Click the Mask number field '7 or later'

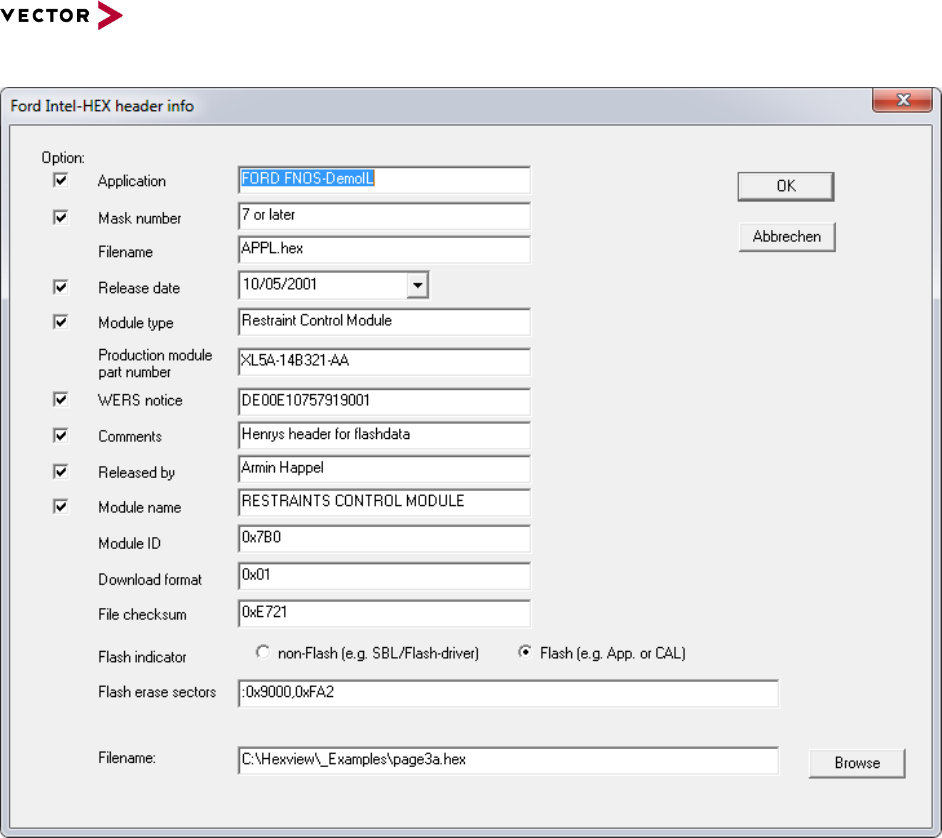point(384,216)
